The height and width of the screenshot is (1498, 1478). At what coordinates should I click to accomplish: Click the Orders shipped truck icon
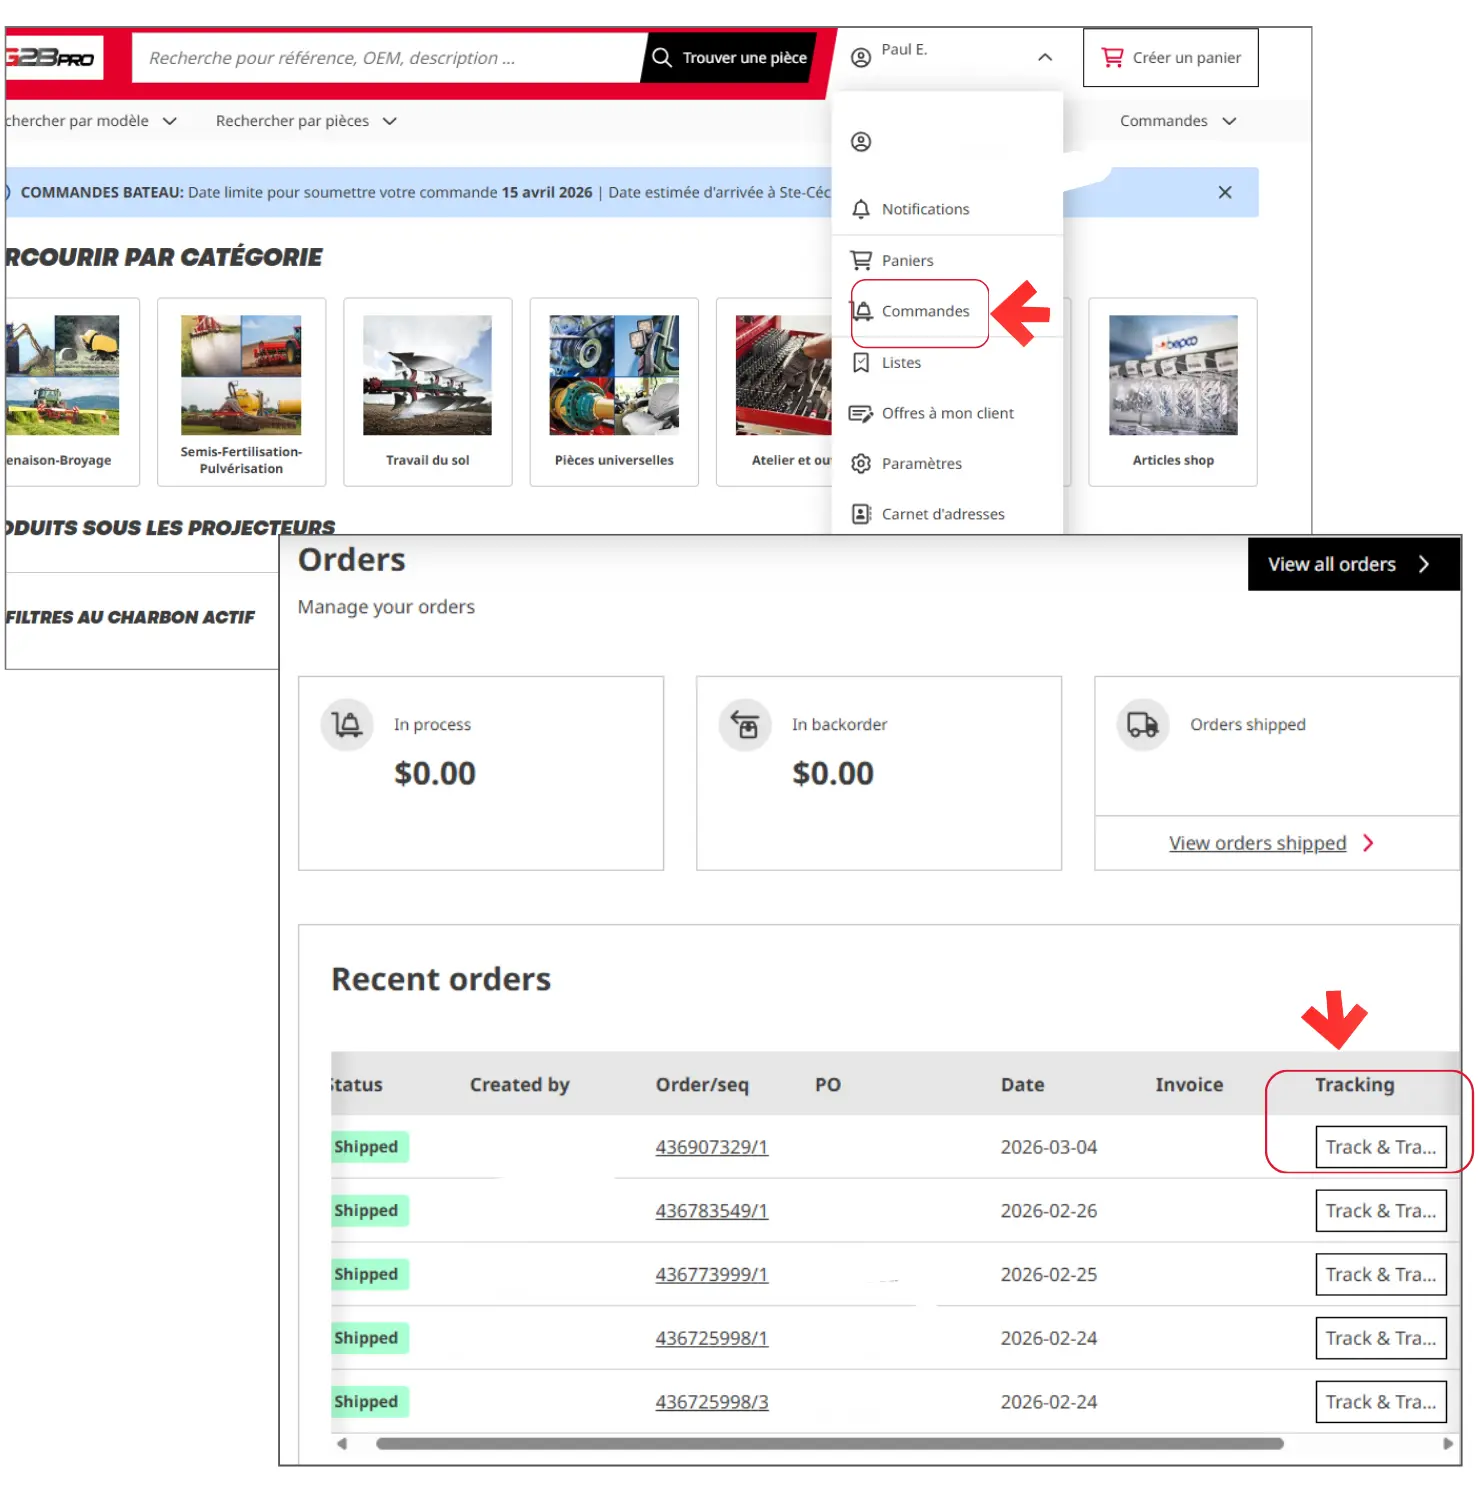[1142, 725]
